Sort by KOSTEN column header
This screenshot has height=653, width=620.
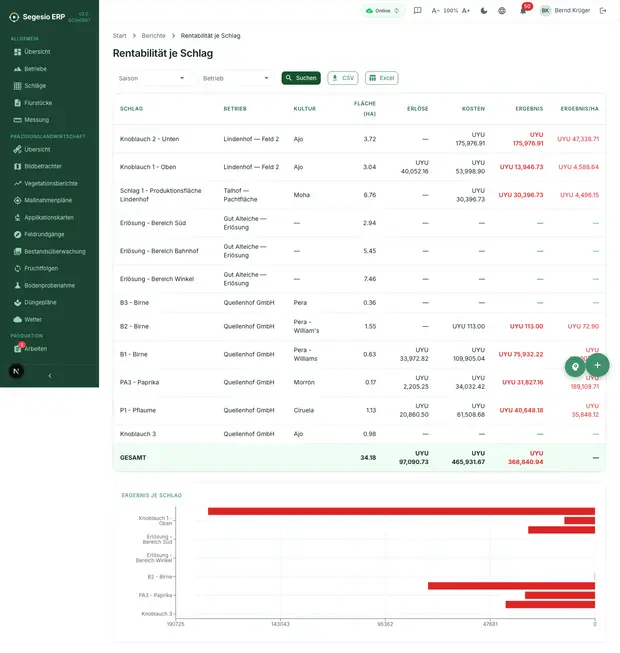click(x=473, y=109)
